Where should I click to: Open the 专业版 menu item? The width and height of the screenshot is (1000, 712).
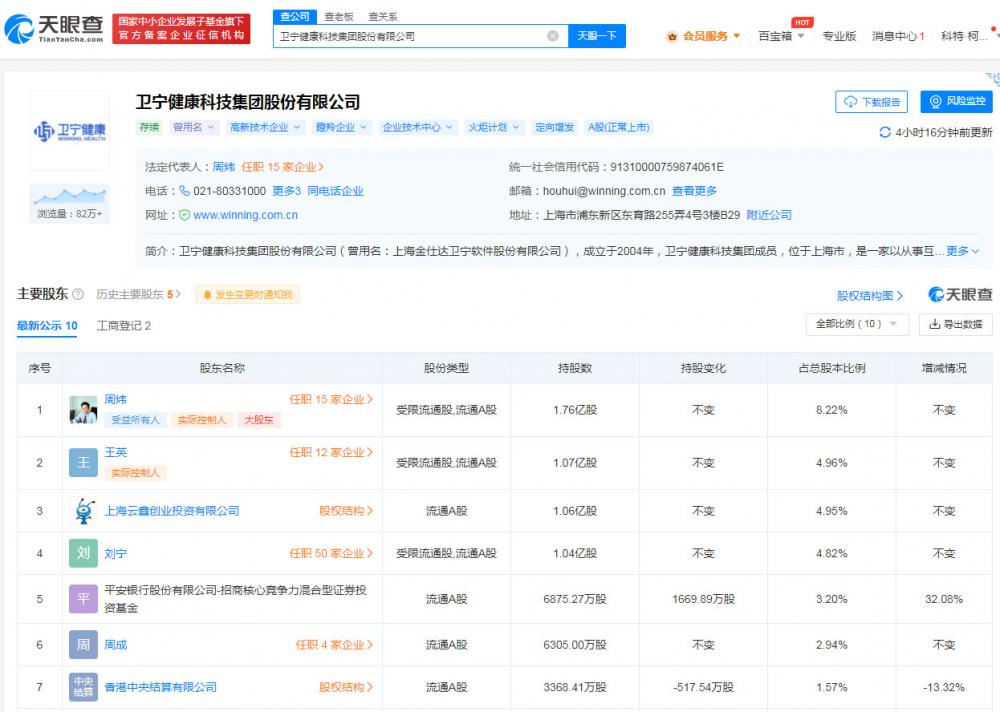click(839, 36)
